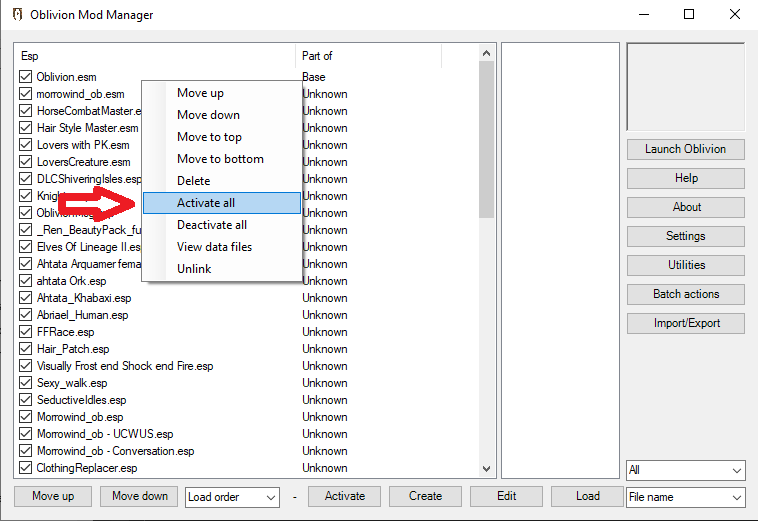Select Activate all in context menu

206,203
